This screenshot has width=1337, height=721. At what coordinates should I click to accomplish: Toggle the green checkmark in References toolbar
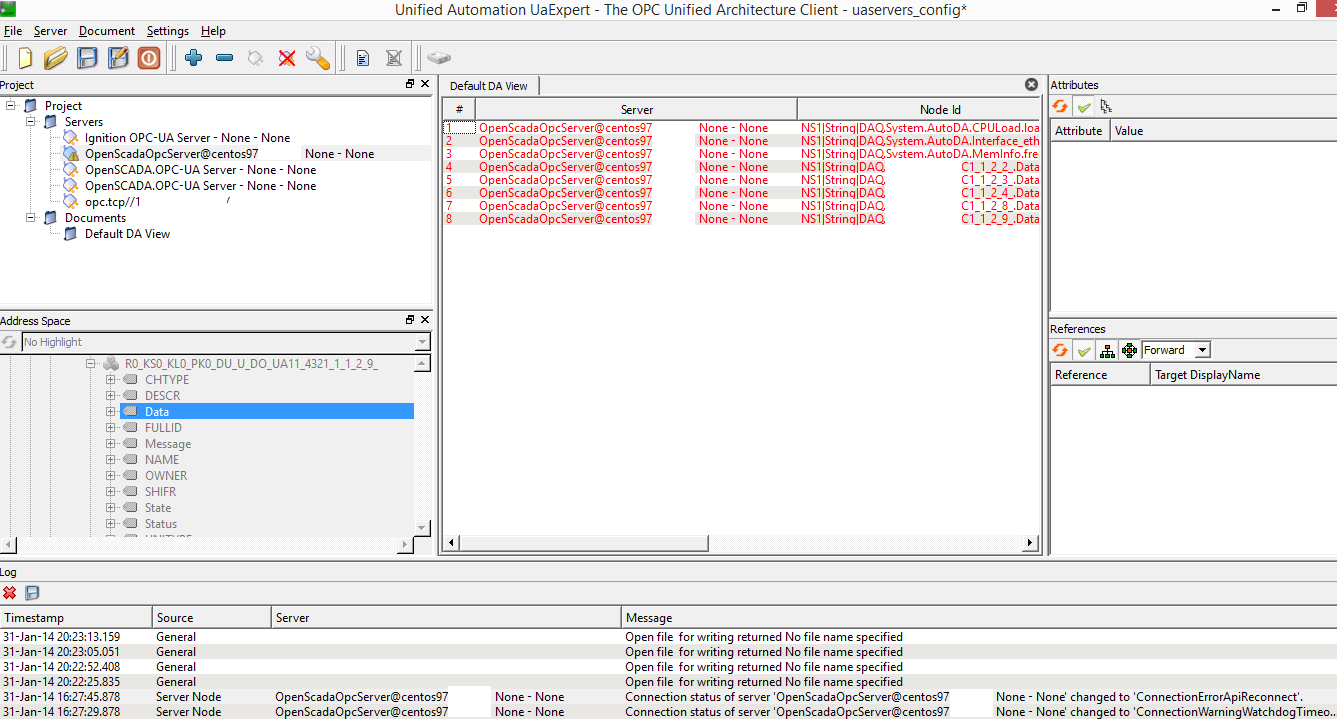pos(1083,350)
